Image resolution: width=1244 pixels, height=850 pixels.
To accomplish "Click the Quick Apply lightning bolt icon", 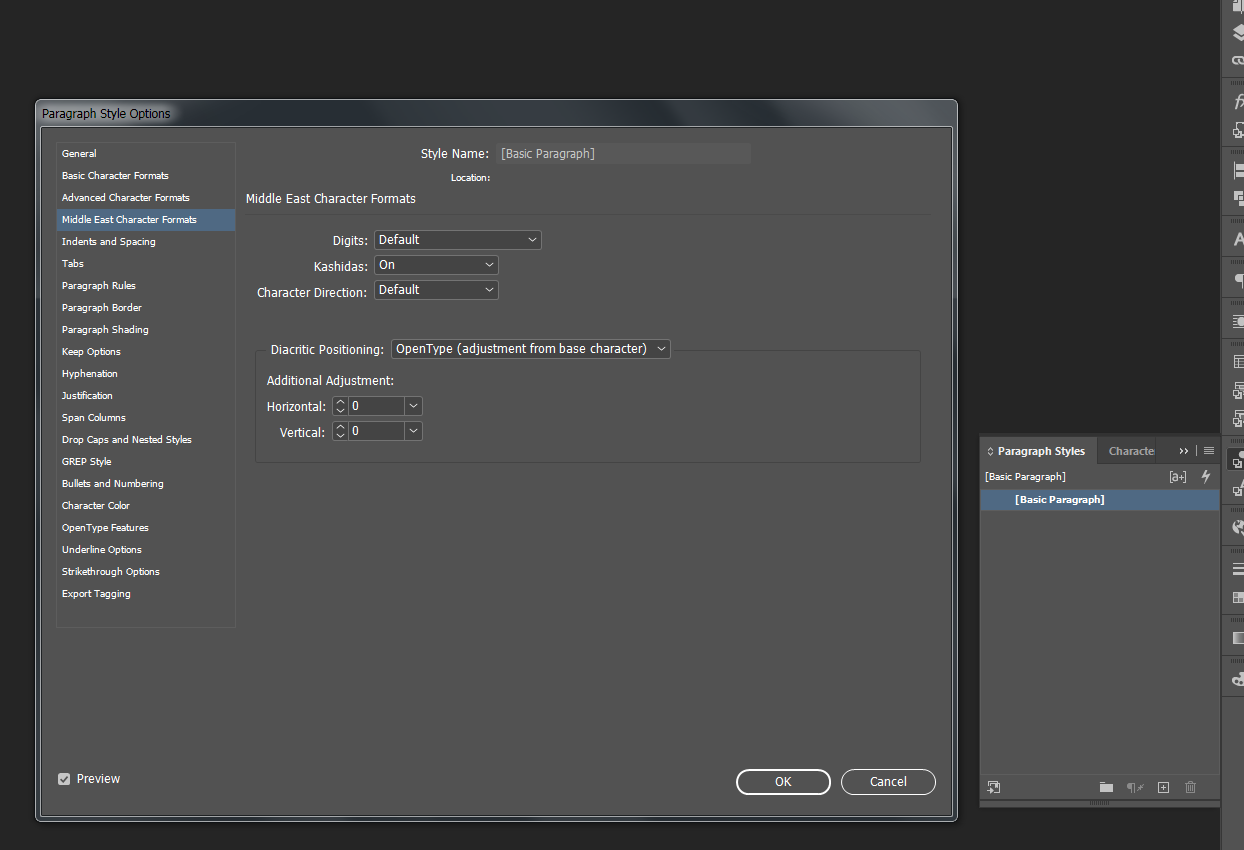I will point(1205,477).
